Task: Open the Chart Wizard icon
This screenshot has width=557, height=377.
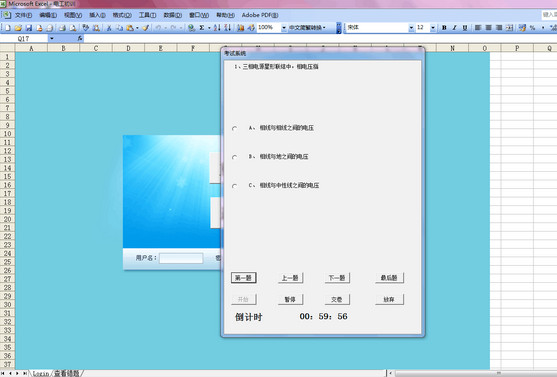Action: (240, 28)
